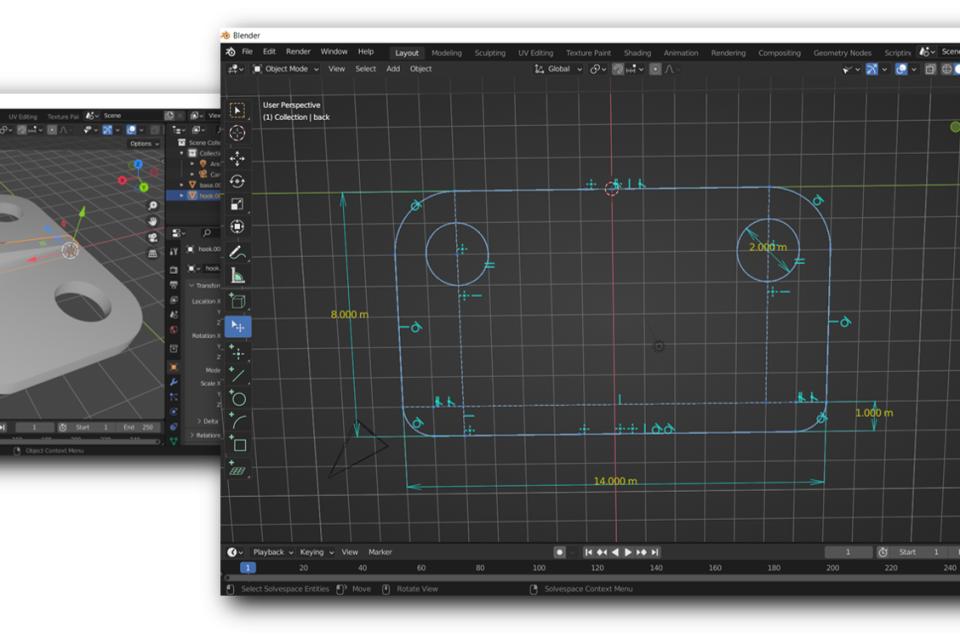Activate the 3D Cursor tool
This screenshot has width=960, height=640.
tap(237, 133)
